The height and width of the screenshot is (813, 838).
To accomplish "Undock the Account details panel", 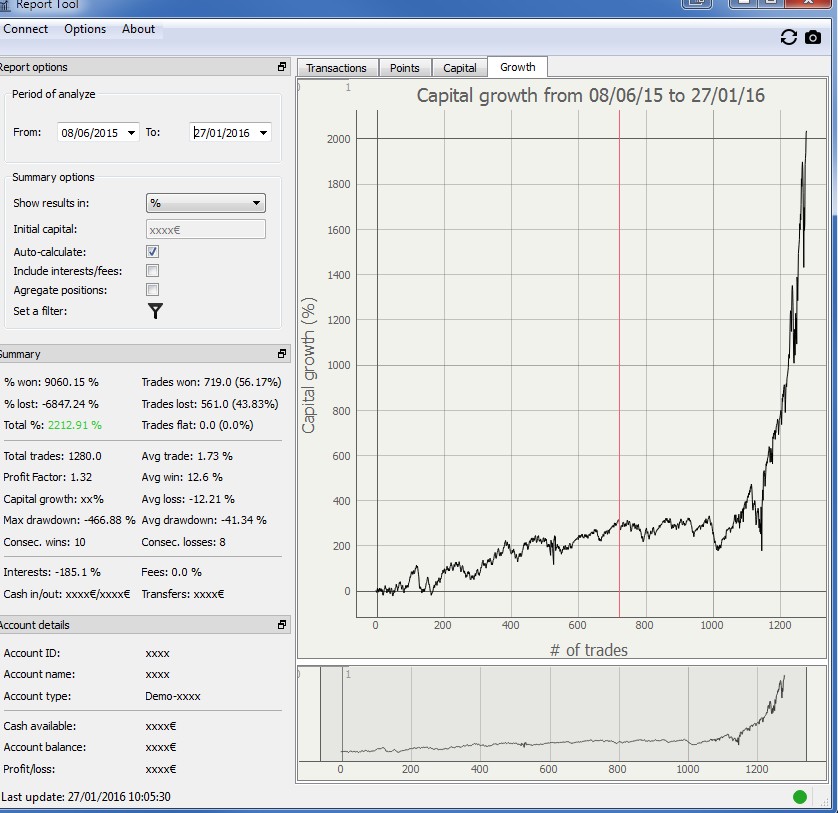I will (x=282, y=625).
